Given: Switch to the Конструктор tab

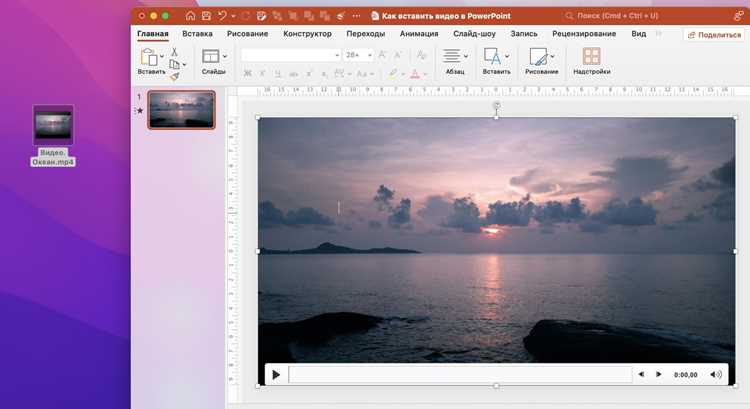Looking at the screenshot, I should pos(307,33).
